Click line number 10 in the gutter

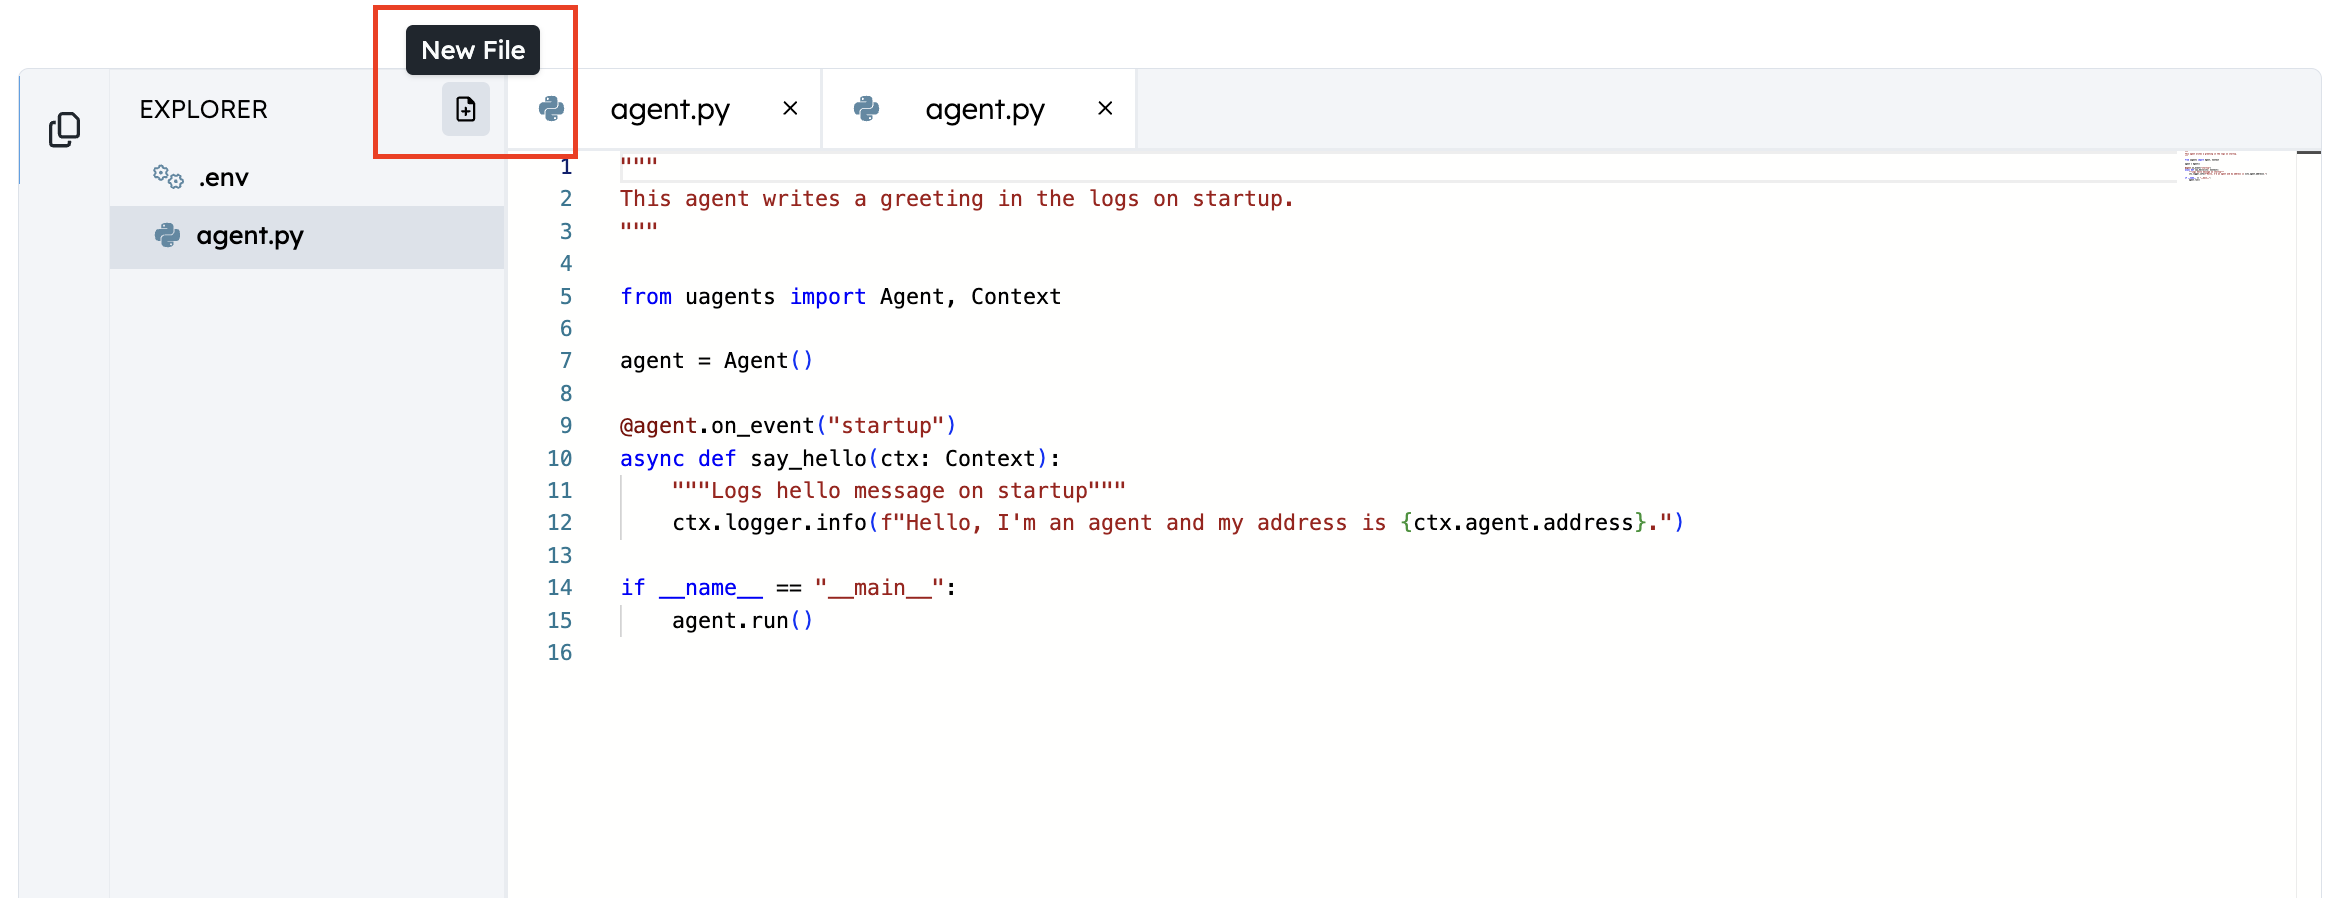pos(560,459)
